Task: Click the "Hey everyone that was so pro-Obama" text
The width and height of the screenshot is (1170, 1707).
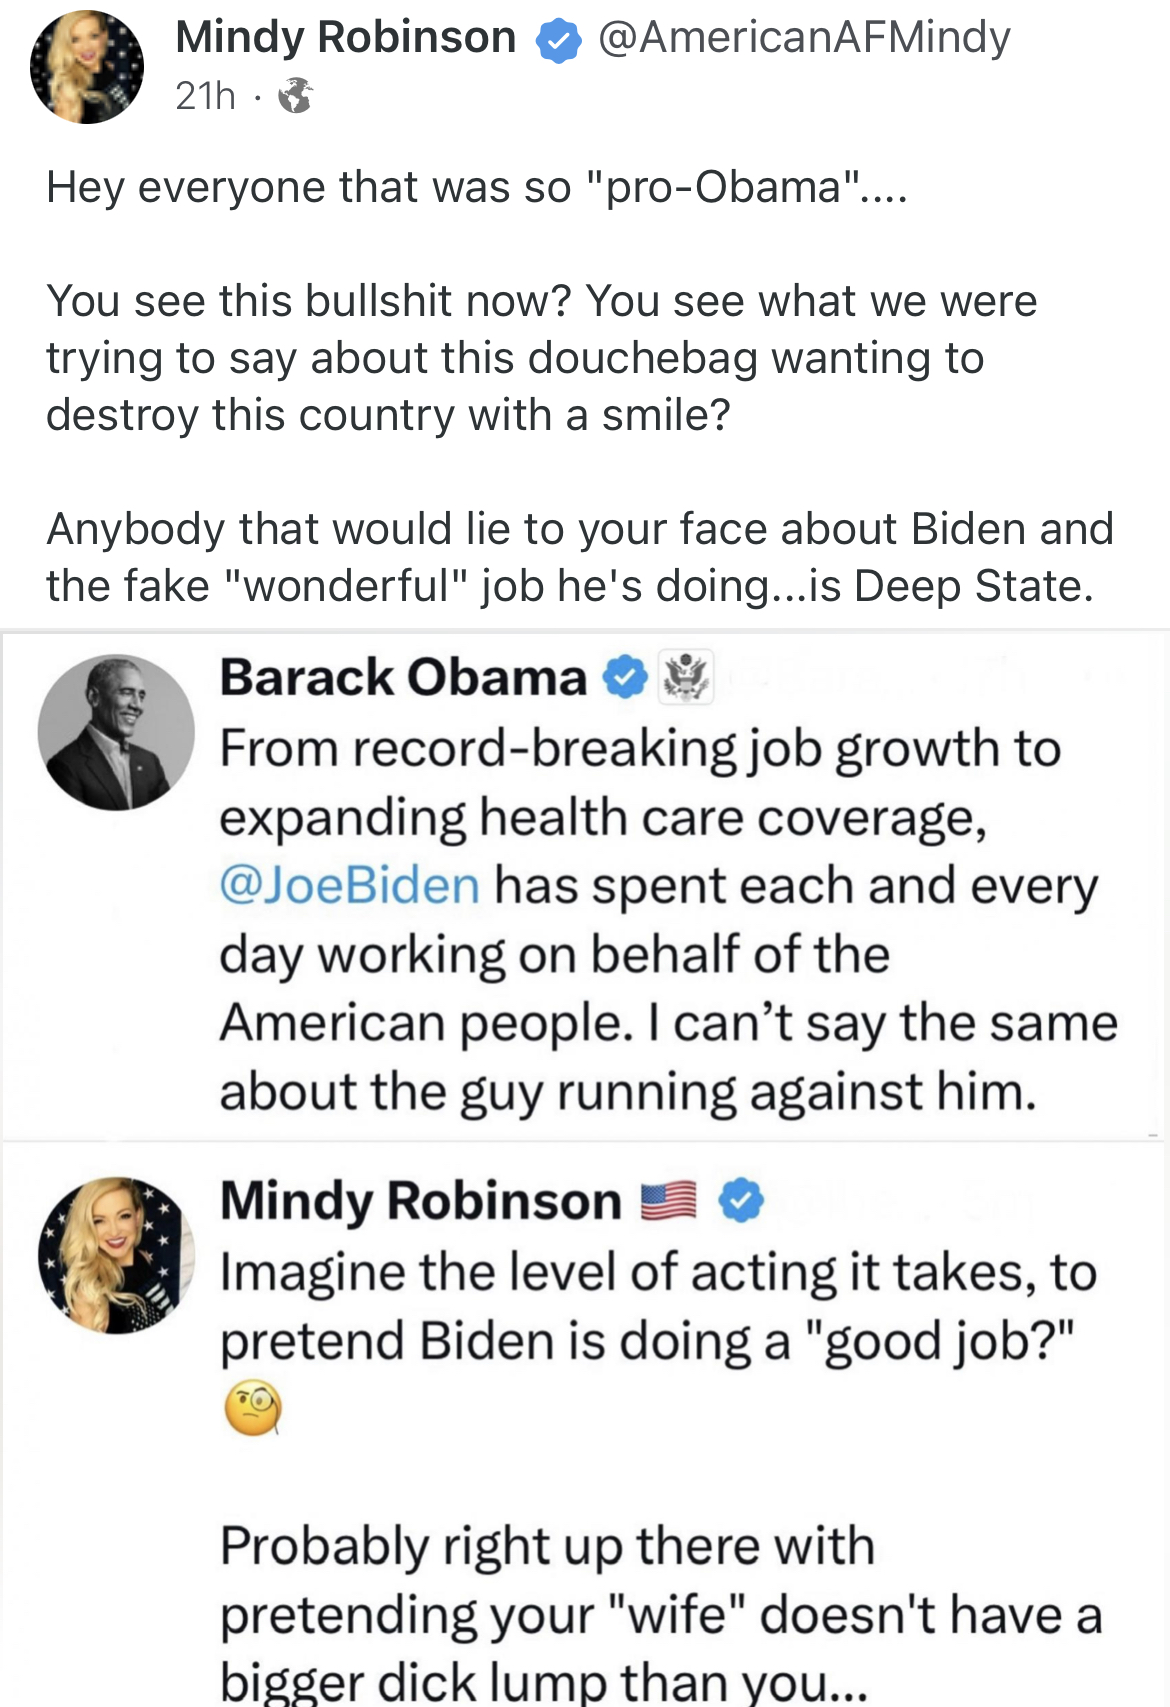Action: (476, 187)
